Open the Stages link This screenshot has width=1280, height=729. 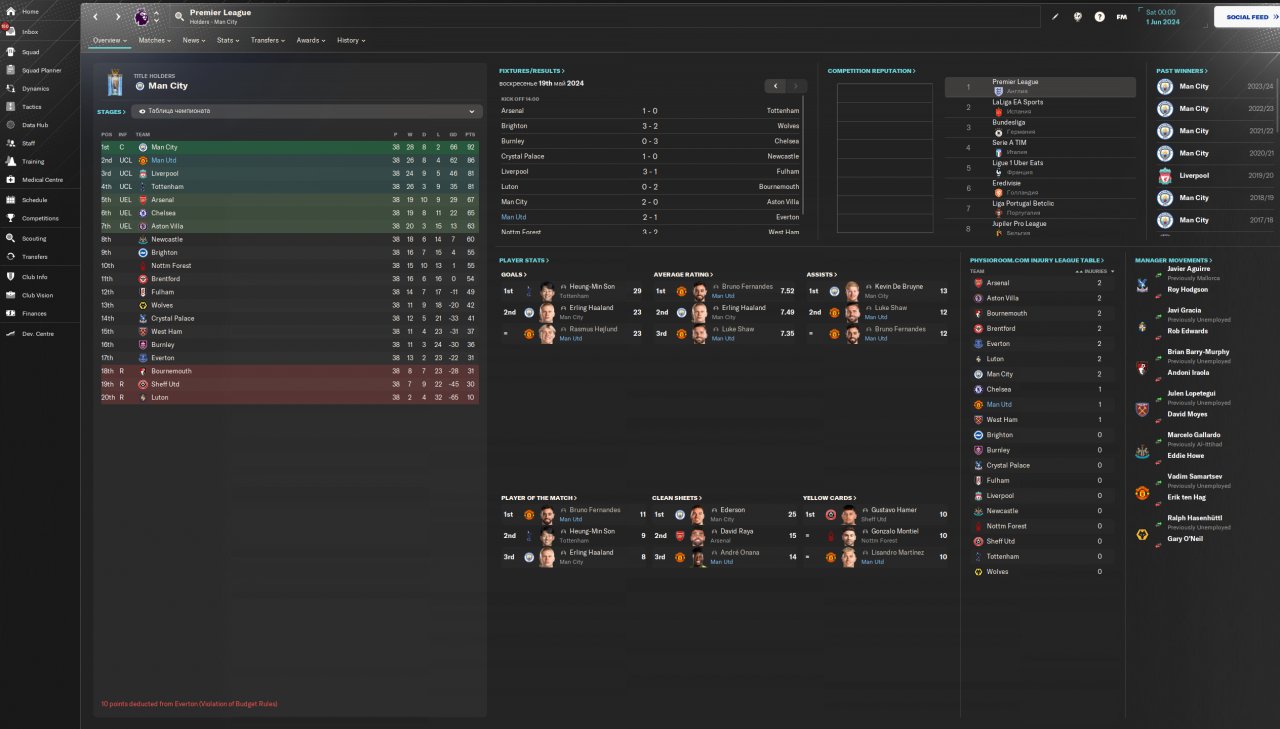pyautogui.click(x=111, y=112)
